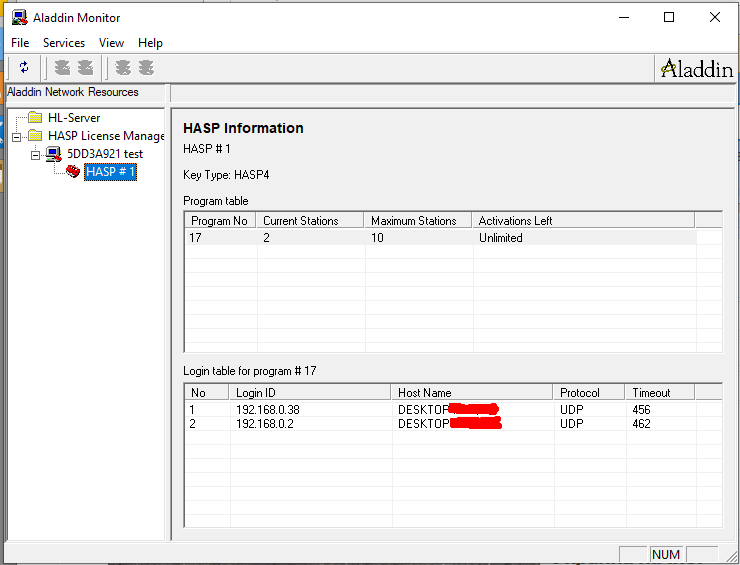The height and width of the screenshot is (565, 740).
Task: Select login 192.168.0.2
Action: click(x=265, y=424)
